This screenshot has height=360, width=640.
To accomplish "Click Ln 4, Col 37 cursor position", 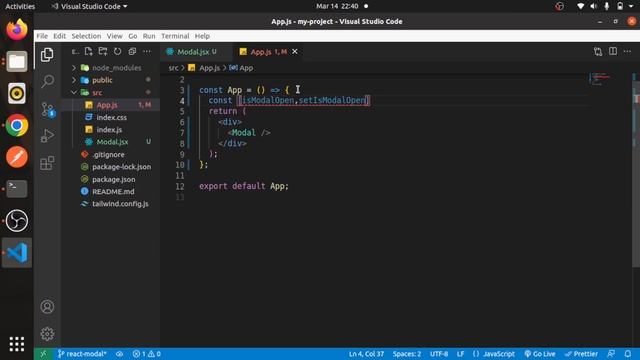I will pos(366,354).
